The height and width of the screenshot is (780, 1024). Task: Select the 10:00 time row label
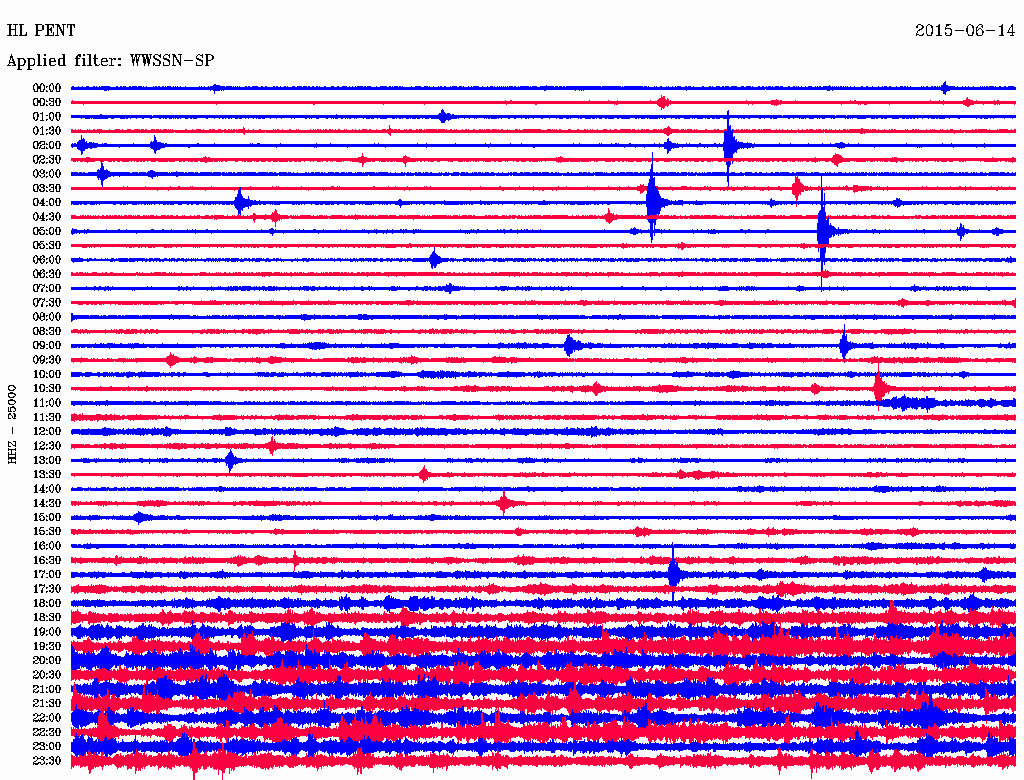click(46, 374)
